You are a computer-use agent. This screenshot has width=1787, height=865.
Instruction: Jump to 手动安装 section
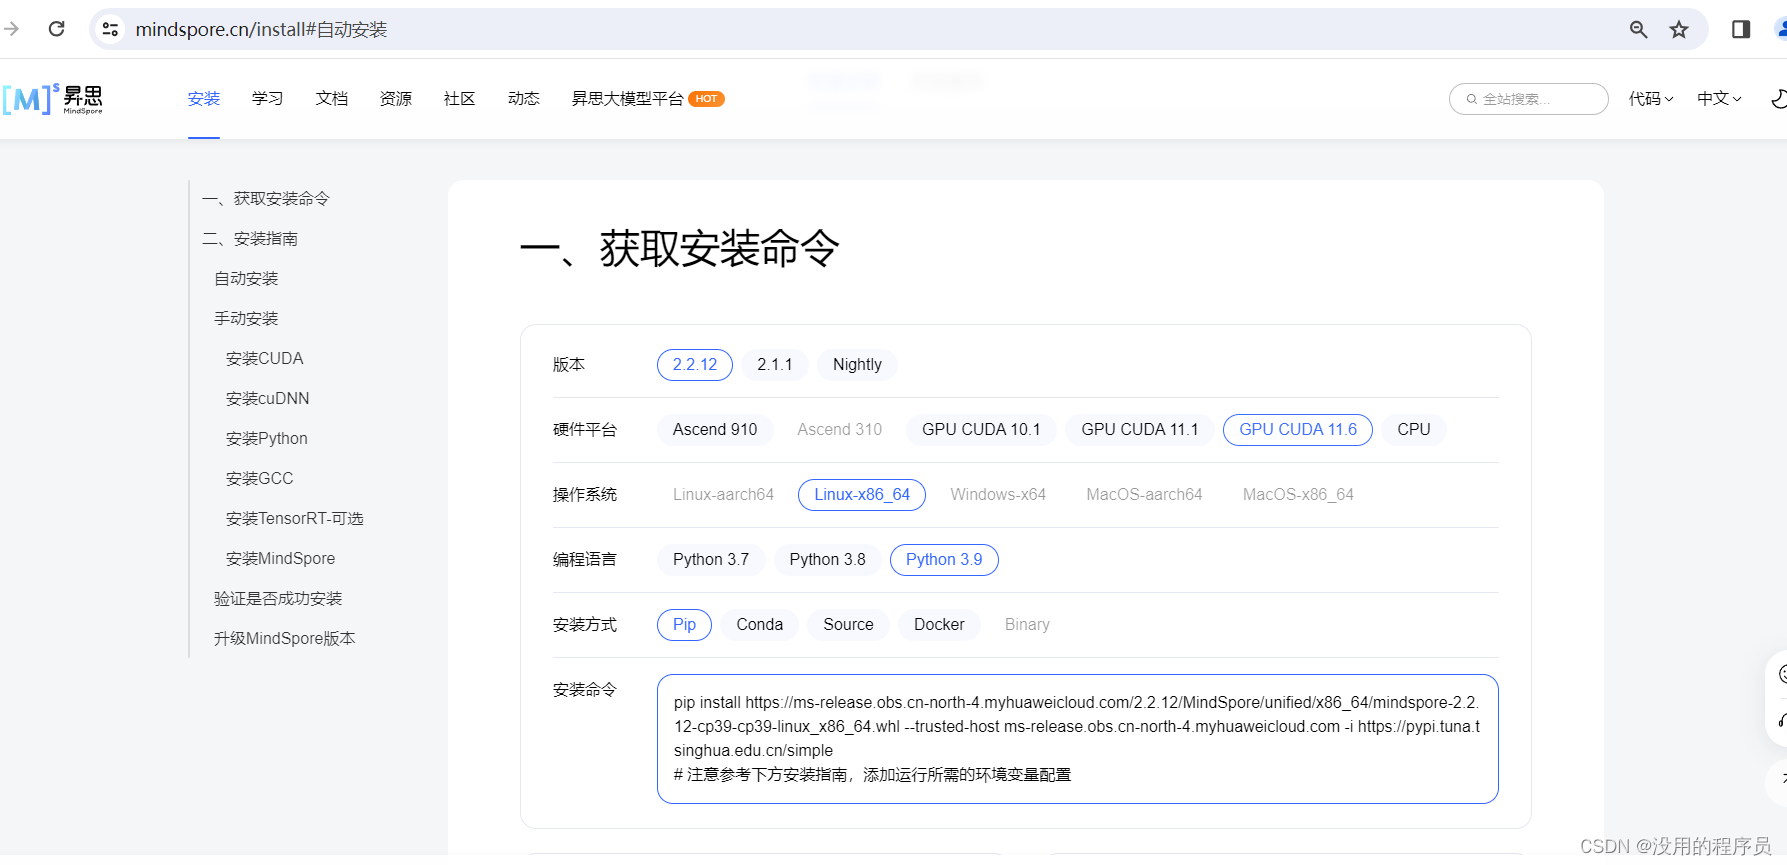point(246,319)
